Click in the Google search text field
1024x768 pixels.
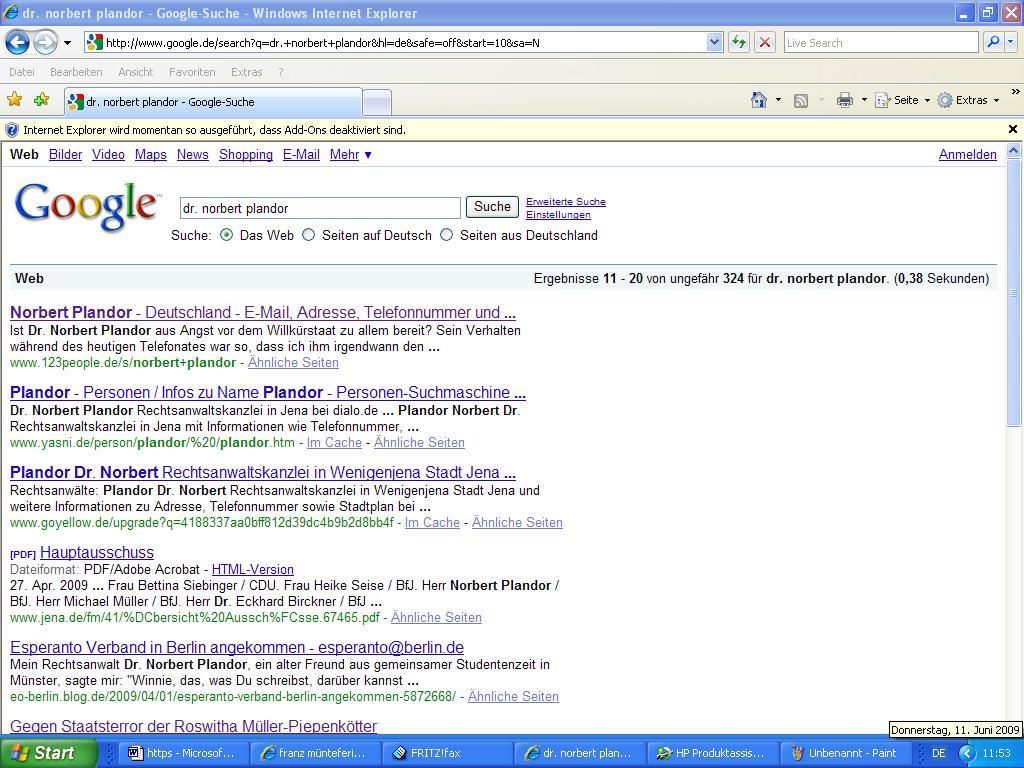coord(320,208)
